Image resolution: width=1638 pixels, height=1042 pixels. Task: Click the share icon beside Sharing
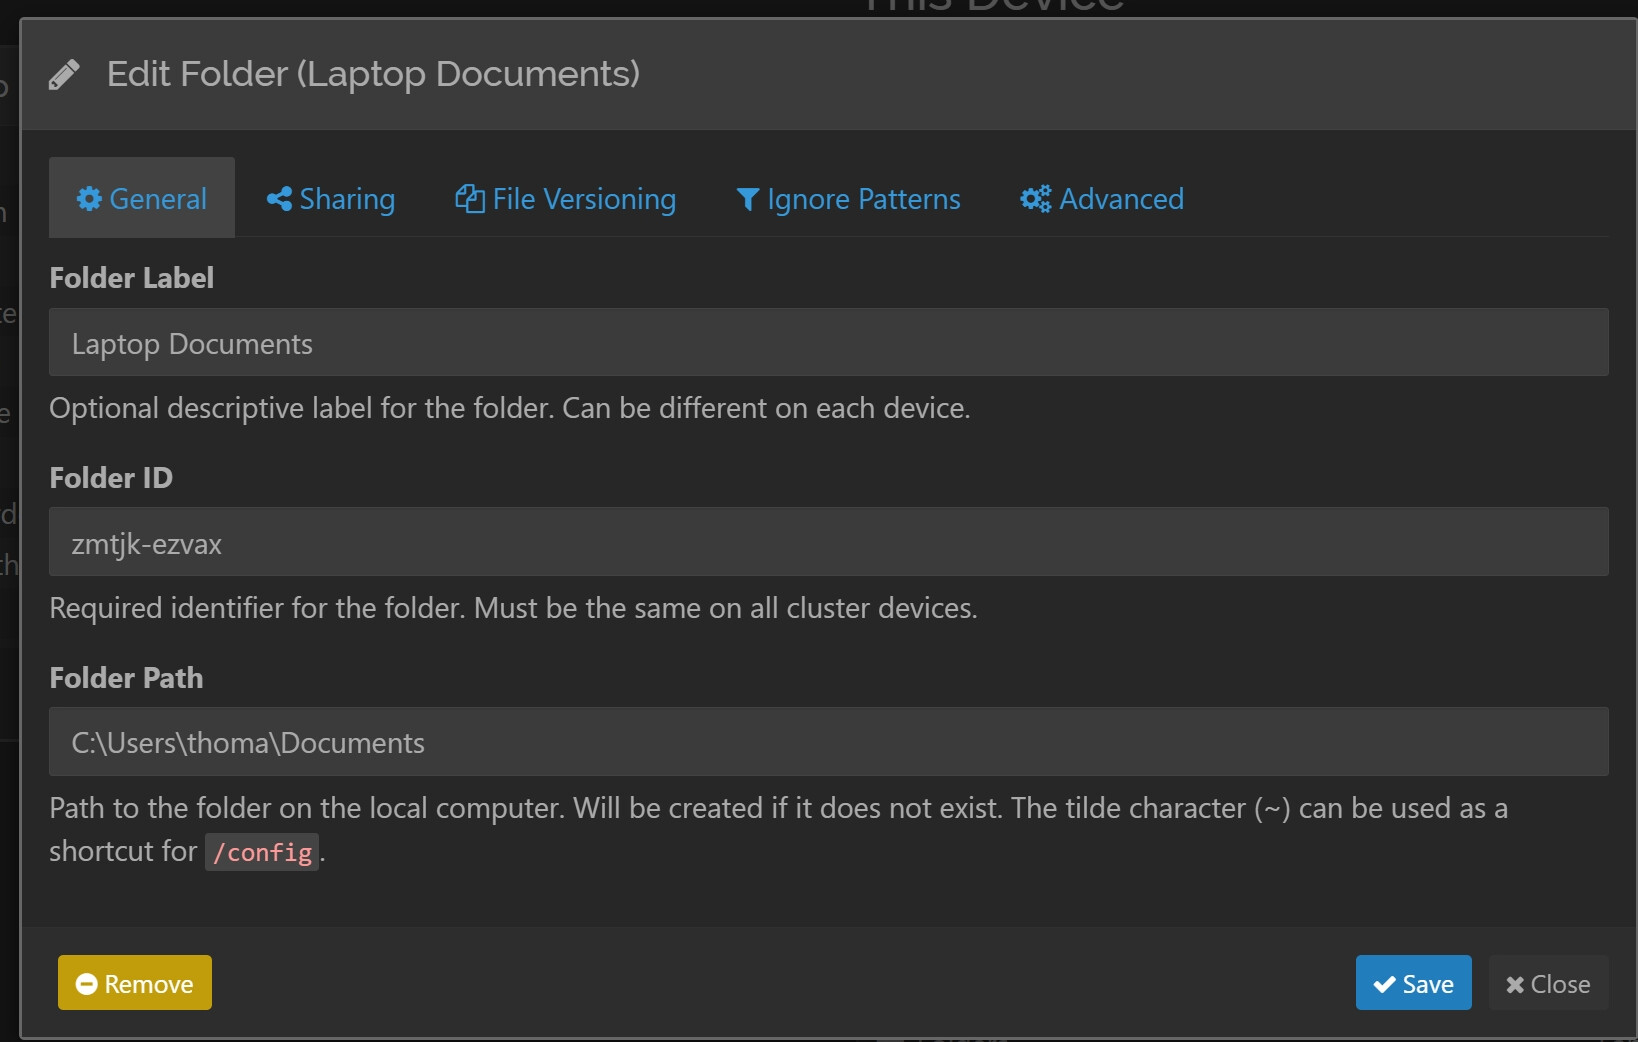click(279, 199)
